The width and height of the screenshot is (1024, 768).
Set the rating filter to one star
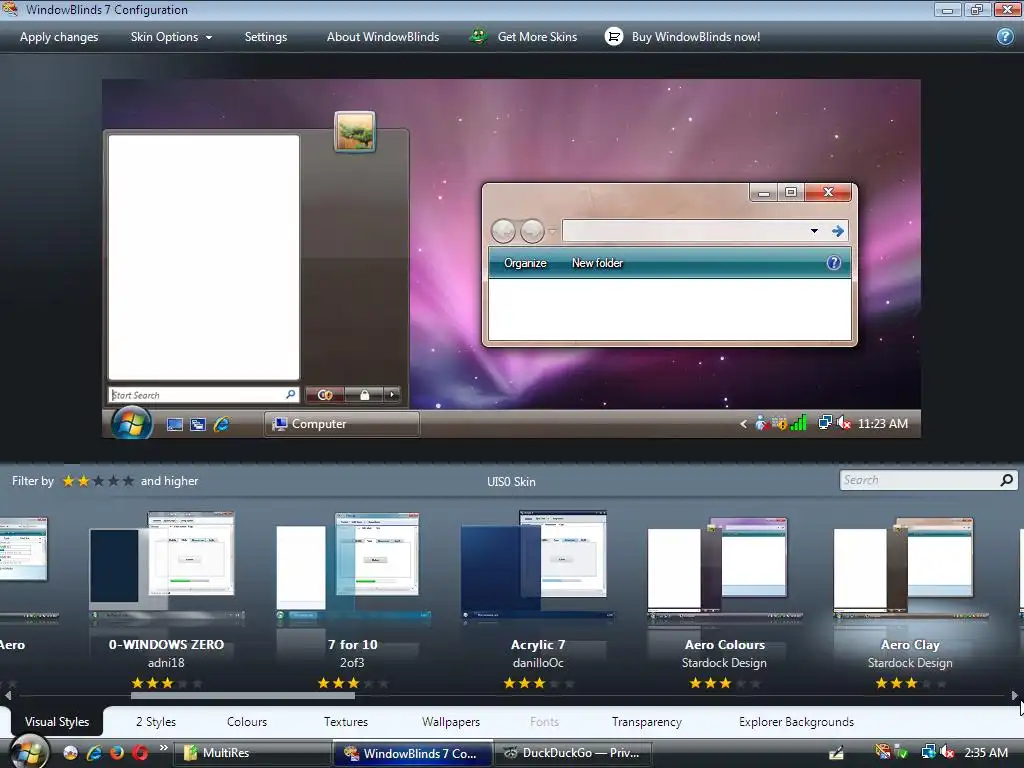[69, 481]
